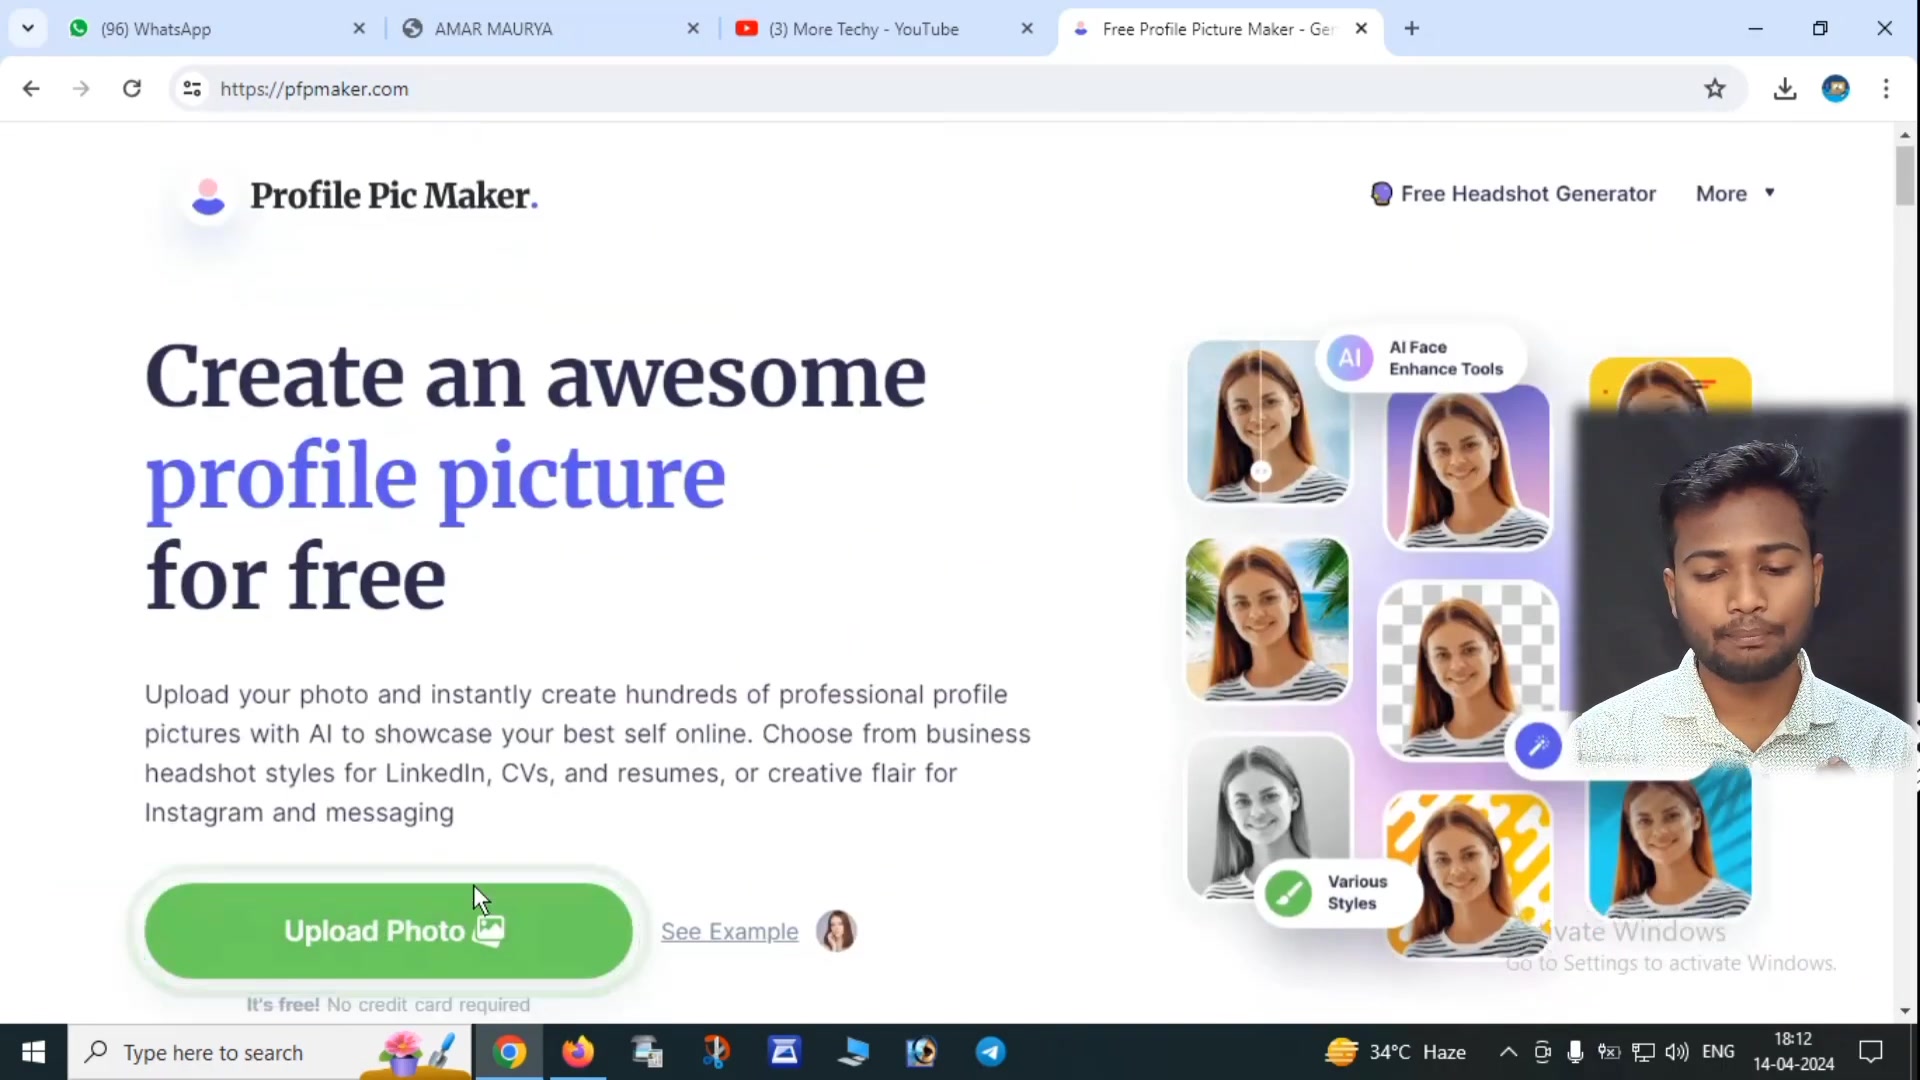Open Telegram from the taskbar
The image size is (1920, 1080).
[990, 1052]
